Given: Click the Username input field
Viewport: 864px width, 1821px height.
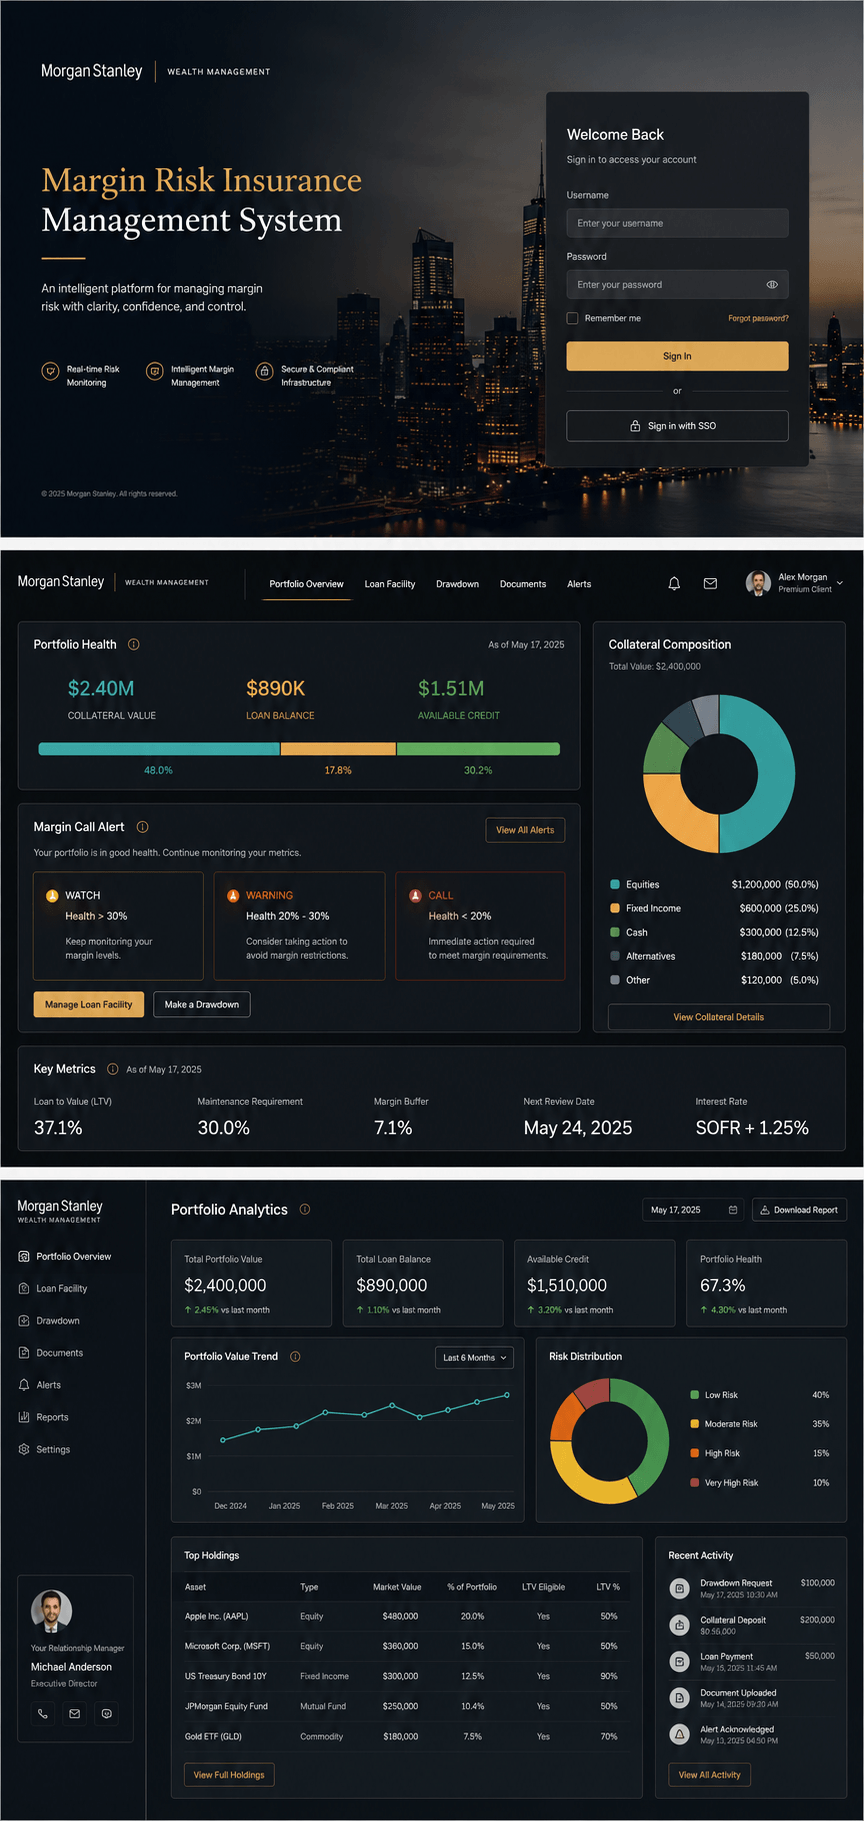Looking at the screenshot, I should tap(677, 223).
